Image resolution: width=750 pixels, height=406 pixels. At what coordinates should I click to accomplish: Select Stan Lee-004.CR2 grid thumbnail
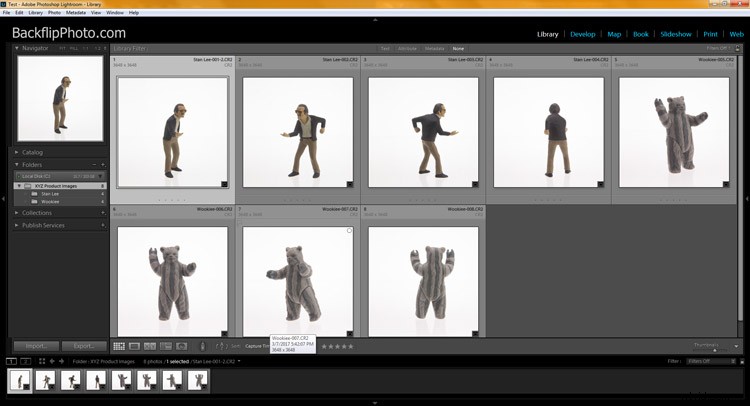549,132
